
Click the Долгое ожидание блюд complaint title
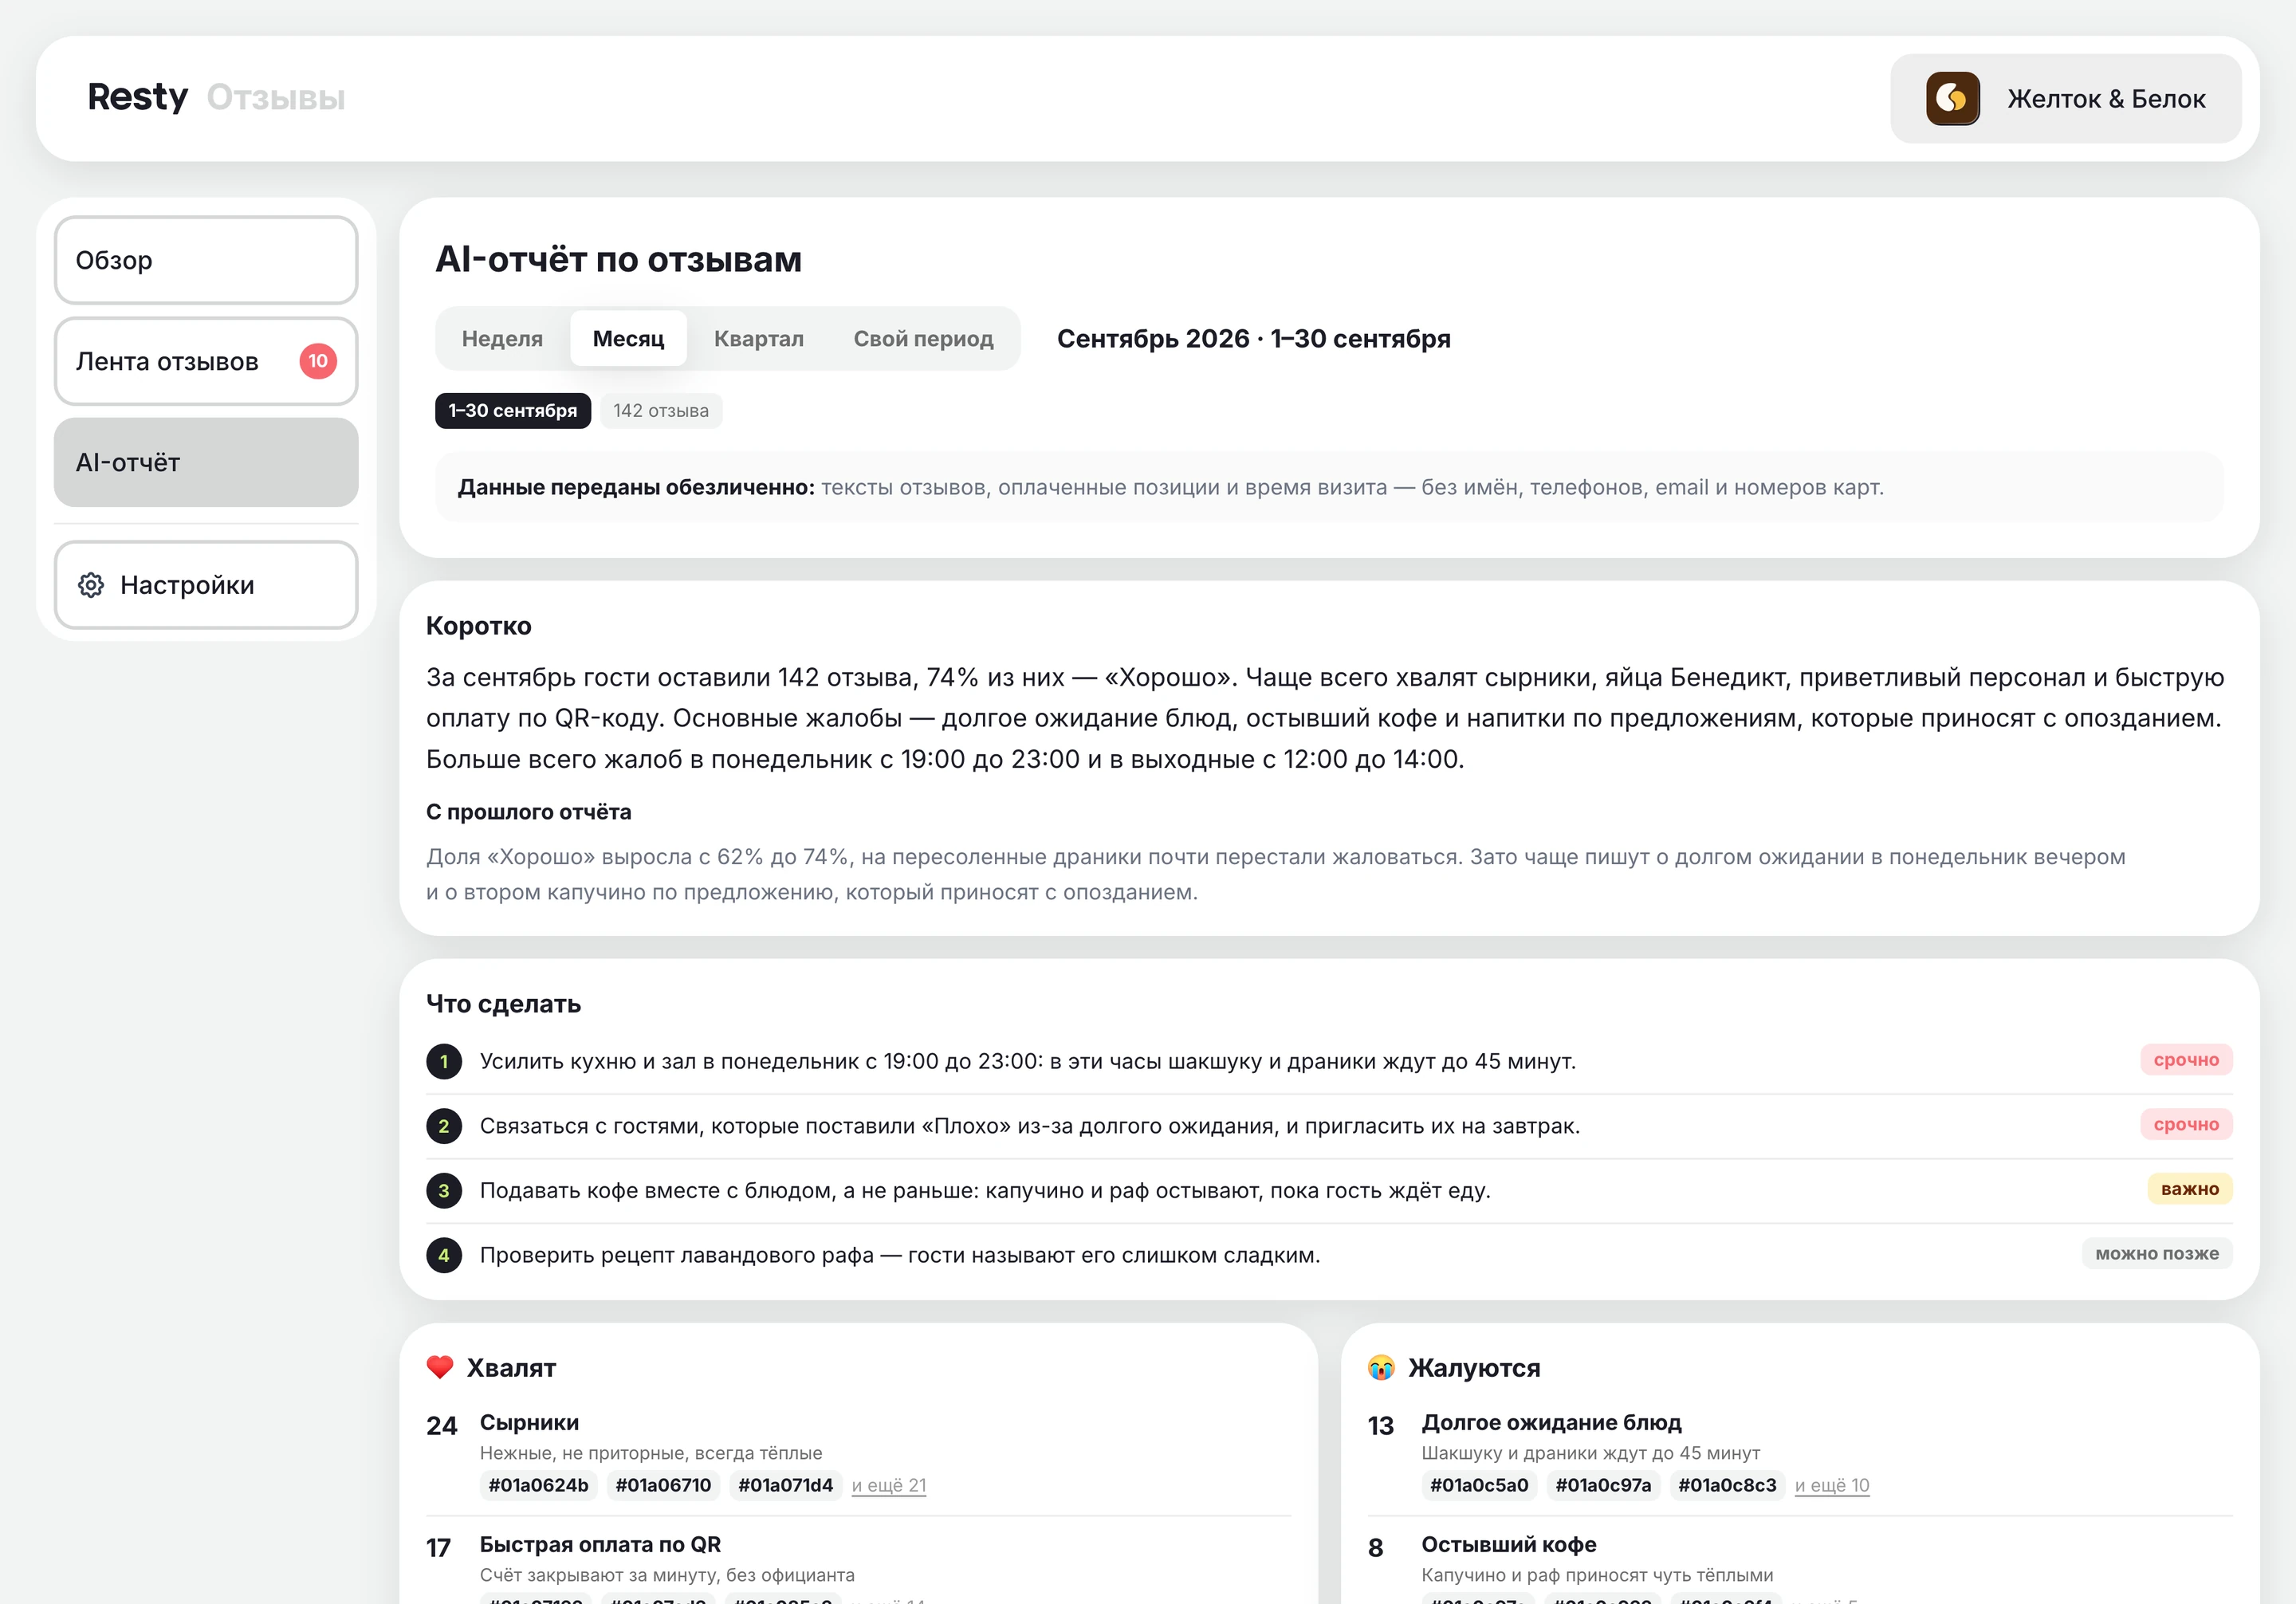point(1551,1422)
